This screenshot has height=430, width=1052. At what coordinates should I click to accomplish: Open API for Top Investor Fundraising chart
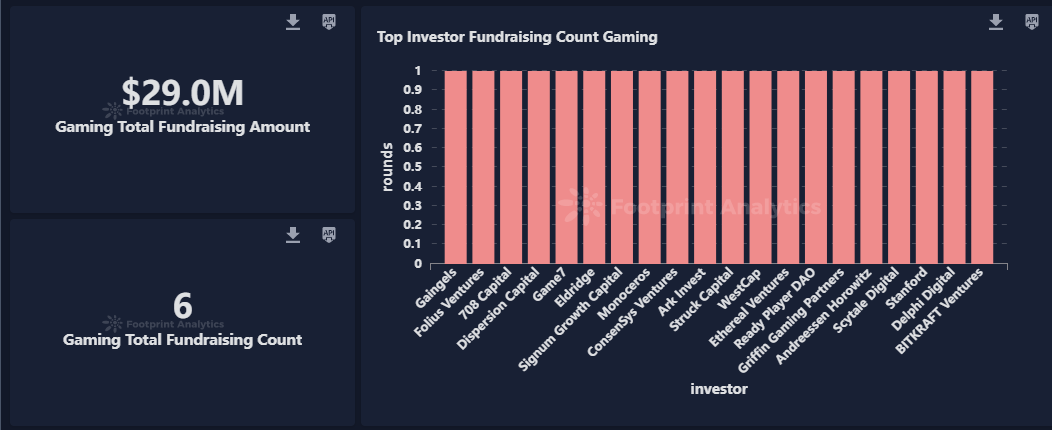[x=1031, y=22]
